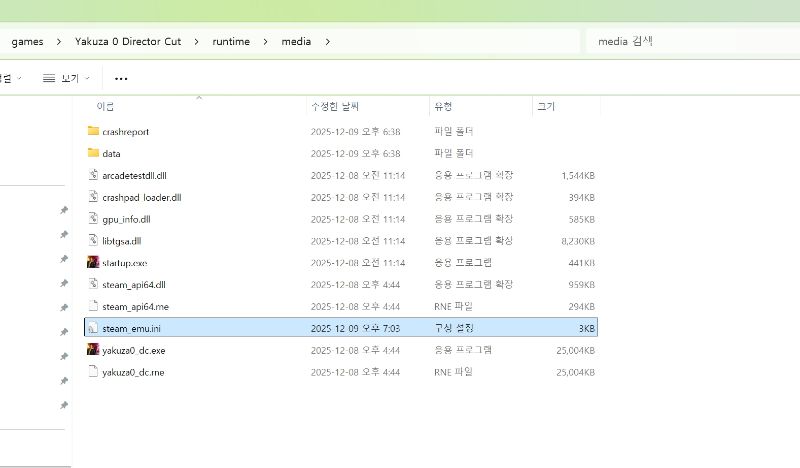This screenshot has width=800, height=468.
Task: Click the yakuza0_dc.rne file icon
Action: [x=93, y=372]
